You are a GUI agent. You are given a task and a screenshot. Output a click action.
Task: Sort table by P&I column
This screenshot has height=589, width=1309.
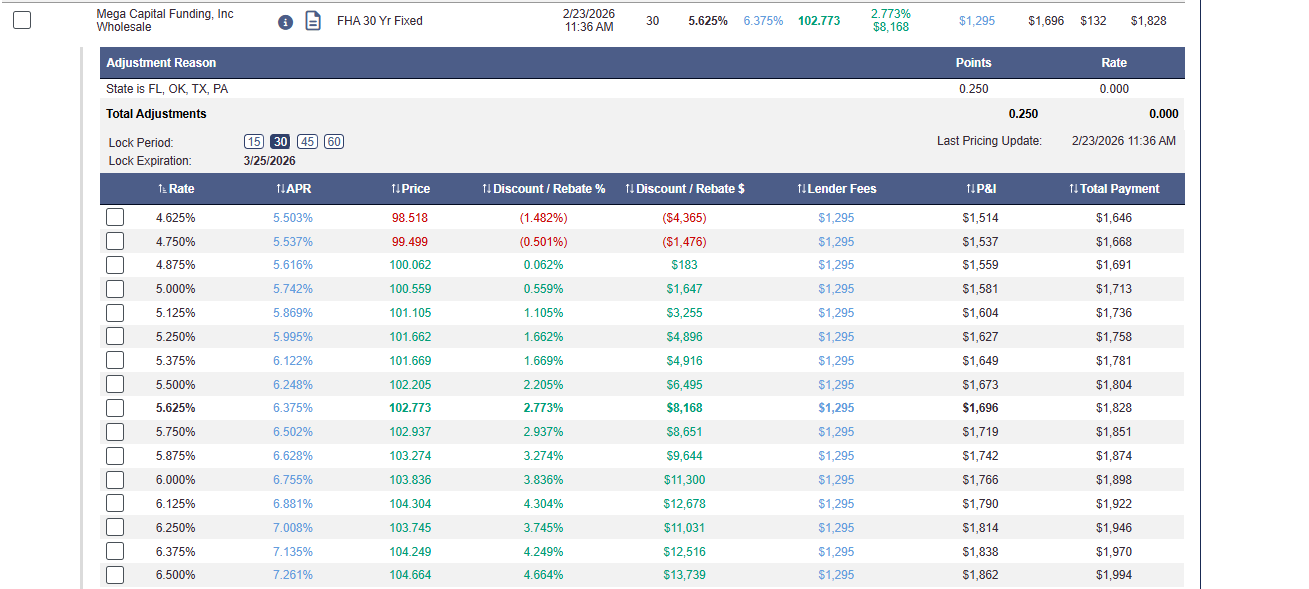(x=981, y=189)
